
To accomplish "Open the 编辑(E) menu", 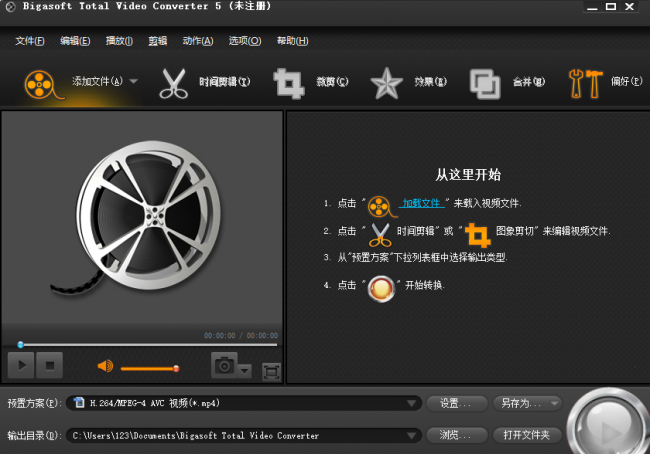I will (x=75, y=41).
